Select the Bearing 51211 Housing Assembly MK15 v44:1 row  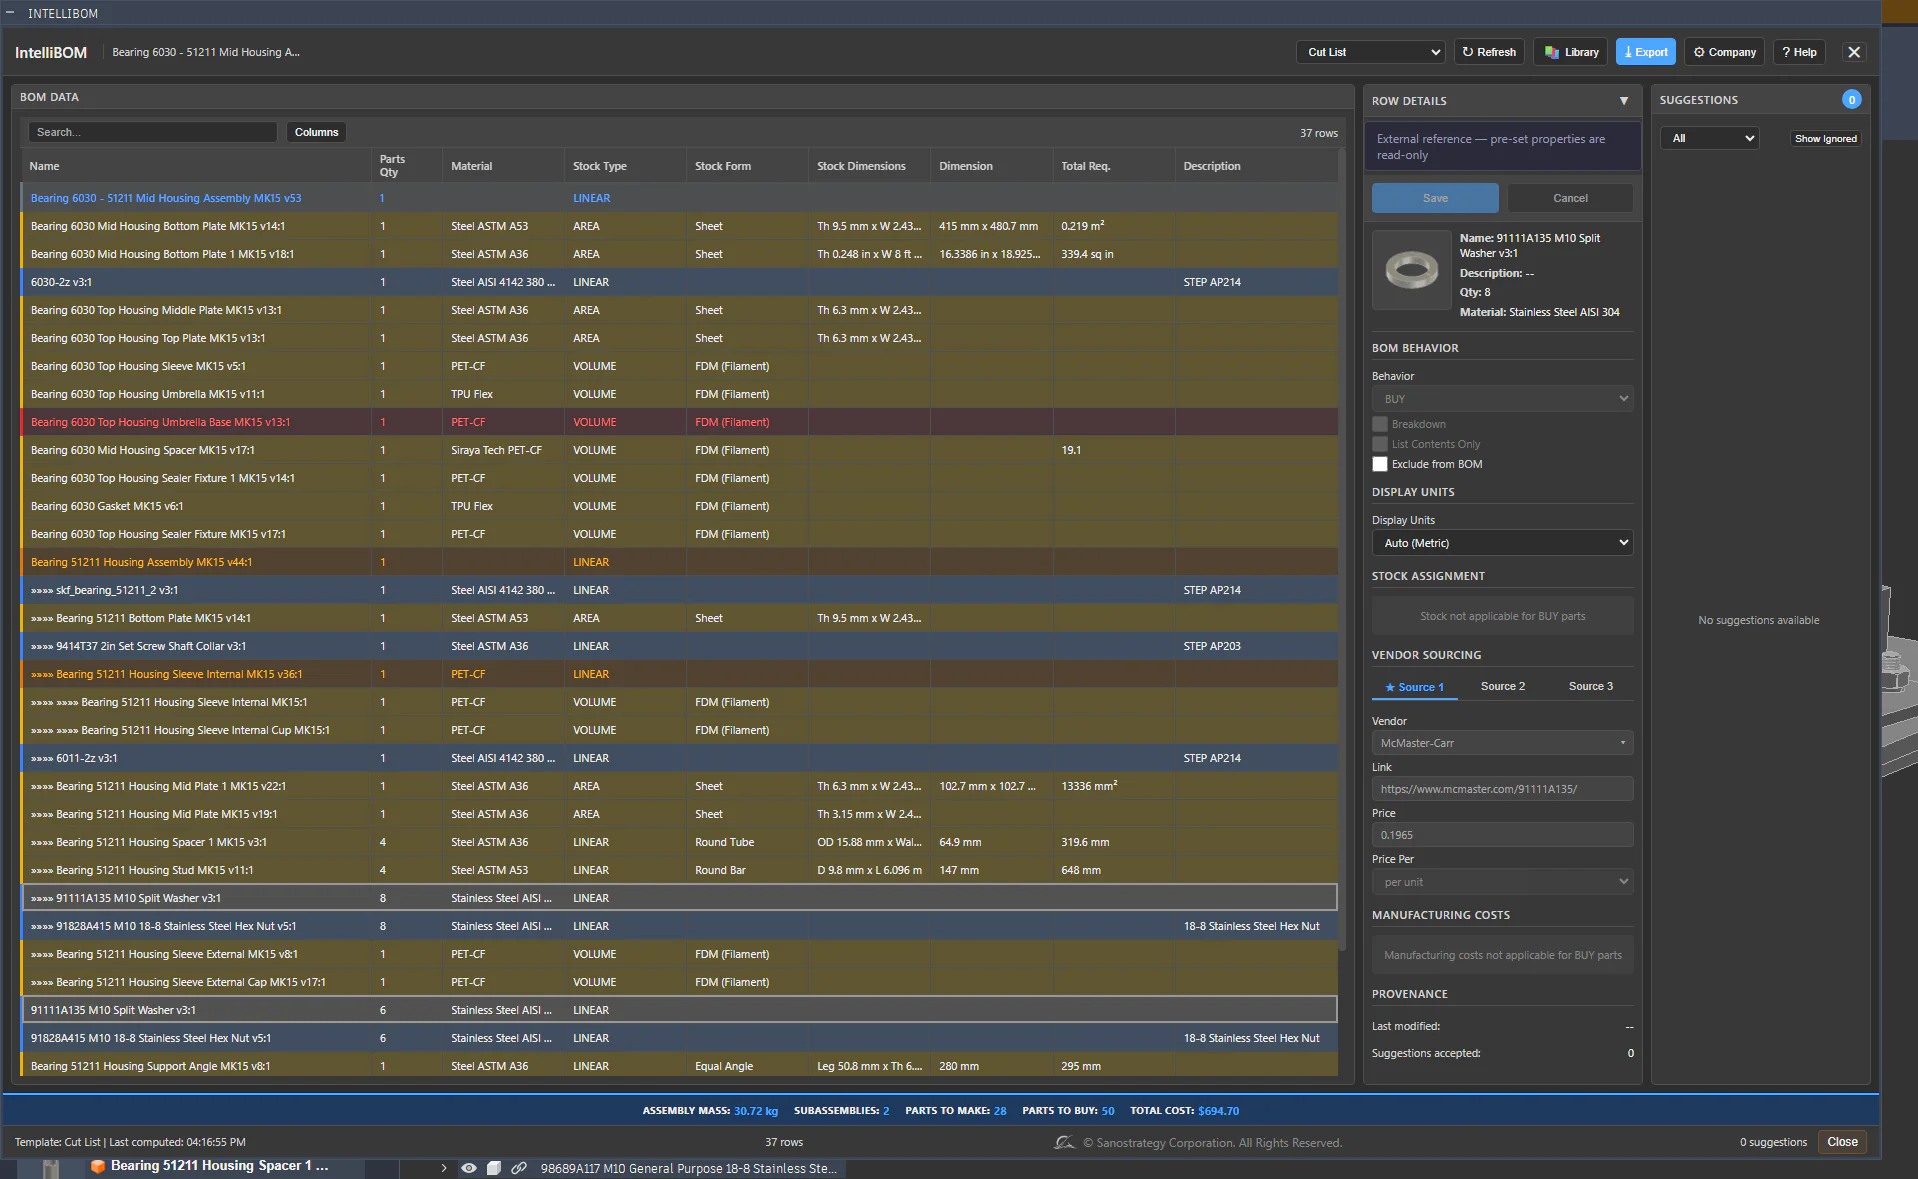click(680, 562)
